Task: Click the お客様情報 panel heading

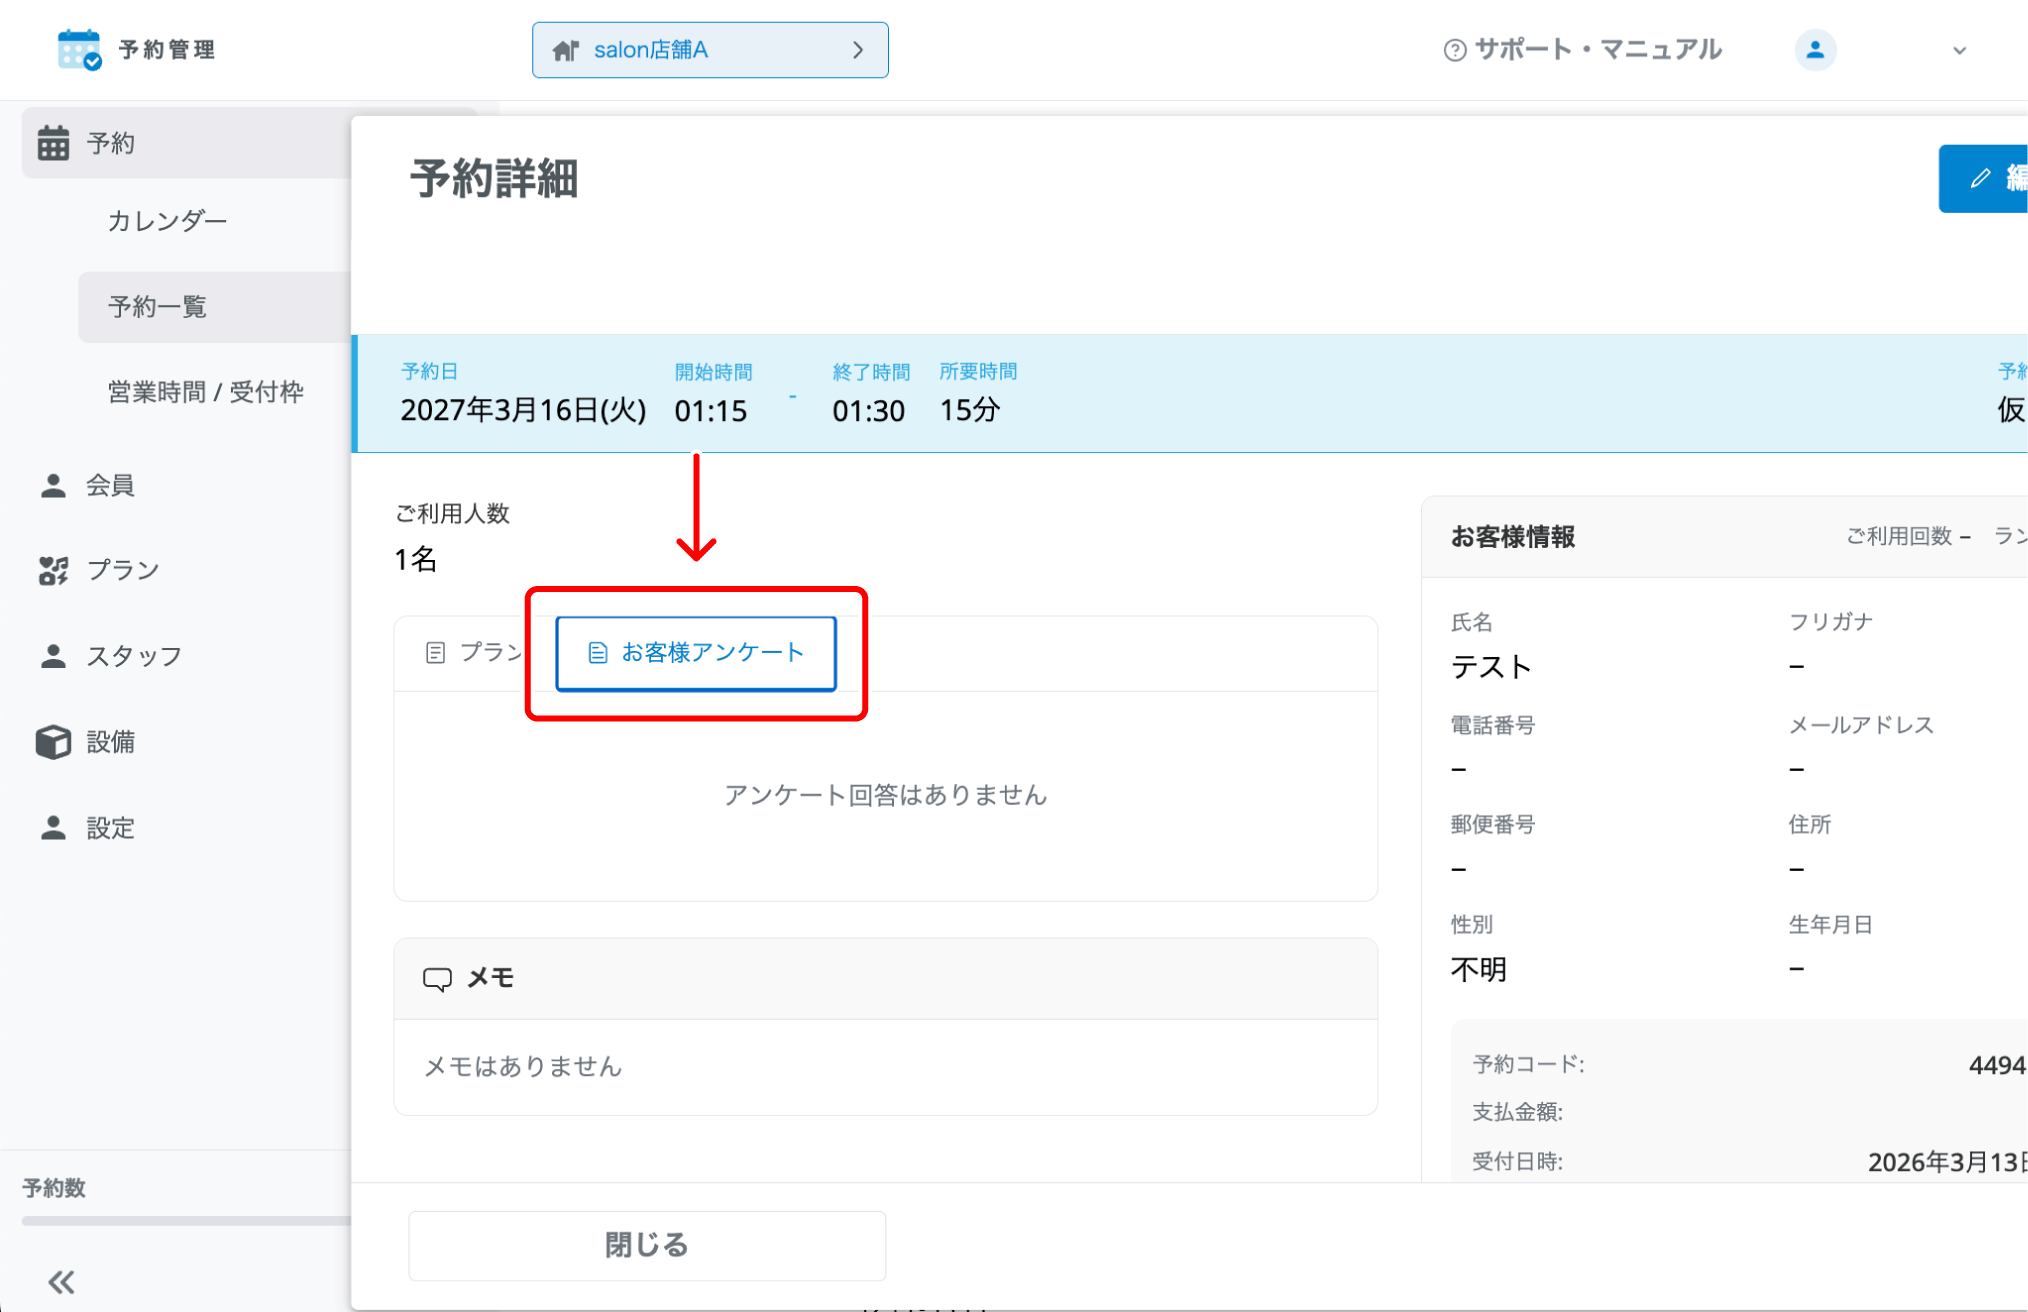Action: [1513, 537]
